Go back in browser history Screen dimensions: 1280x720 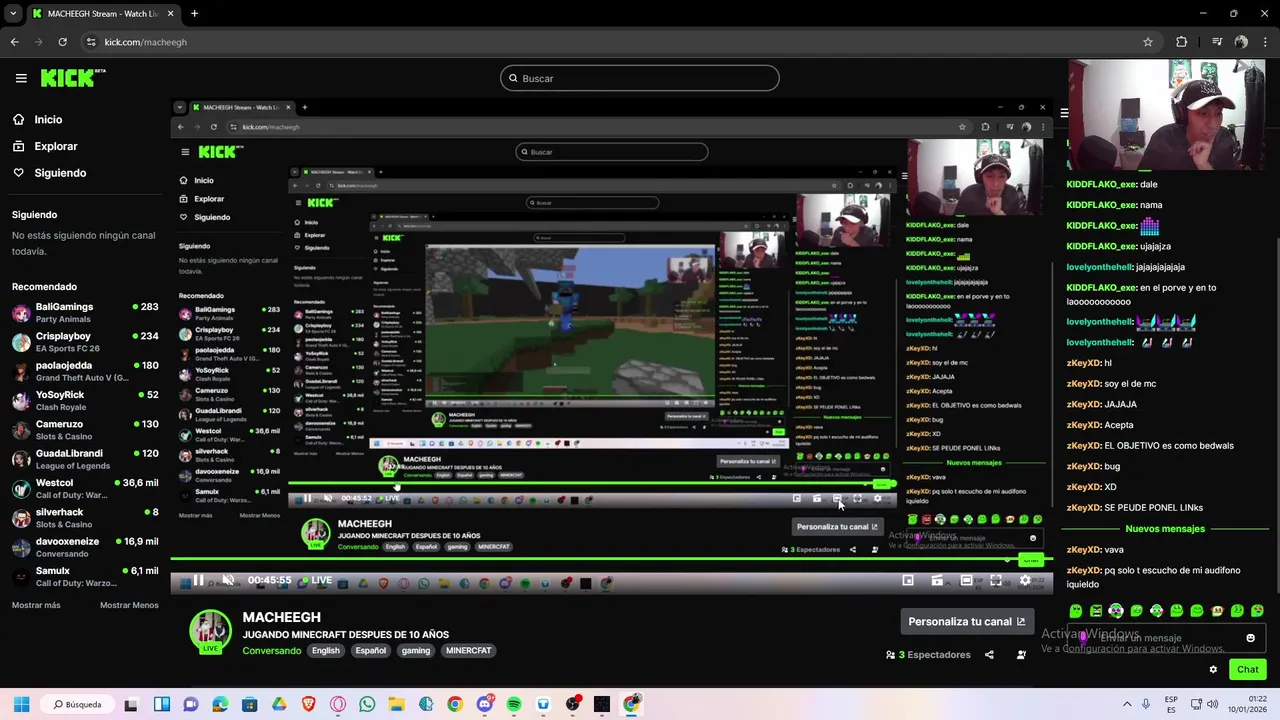14,42
